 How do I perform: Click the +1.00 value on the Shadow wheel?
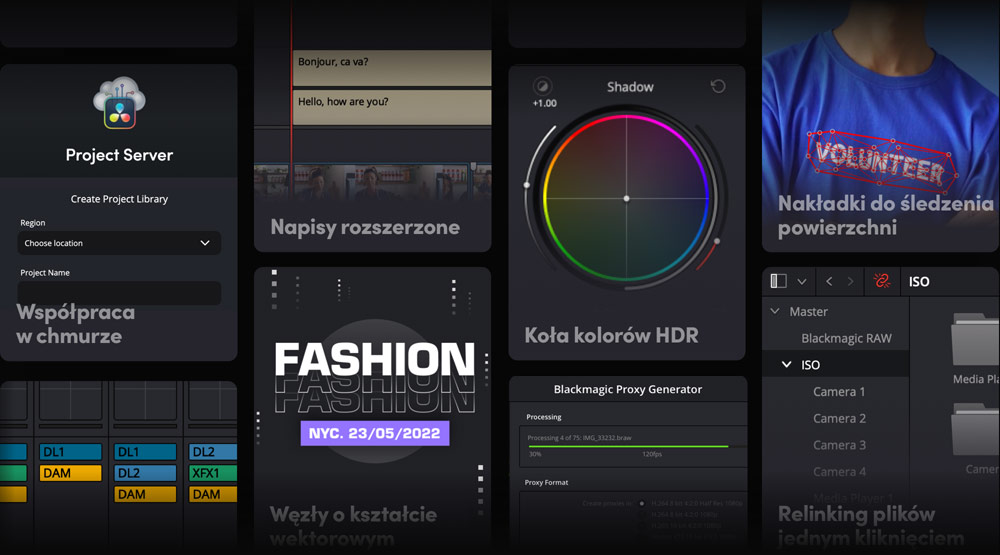[x=545, y=103]
